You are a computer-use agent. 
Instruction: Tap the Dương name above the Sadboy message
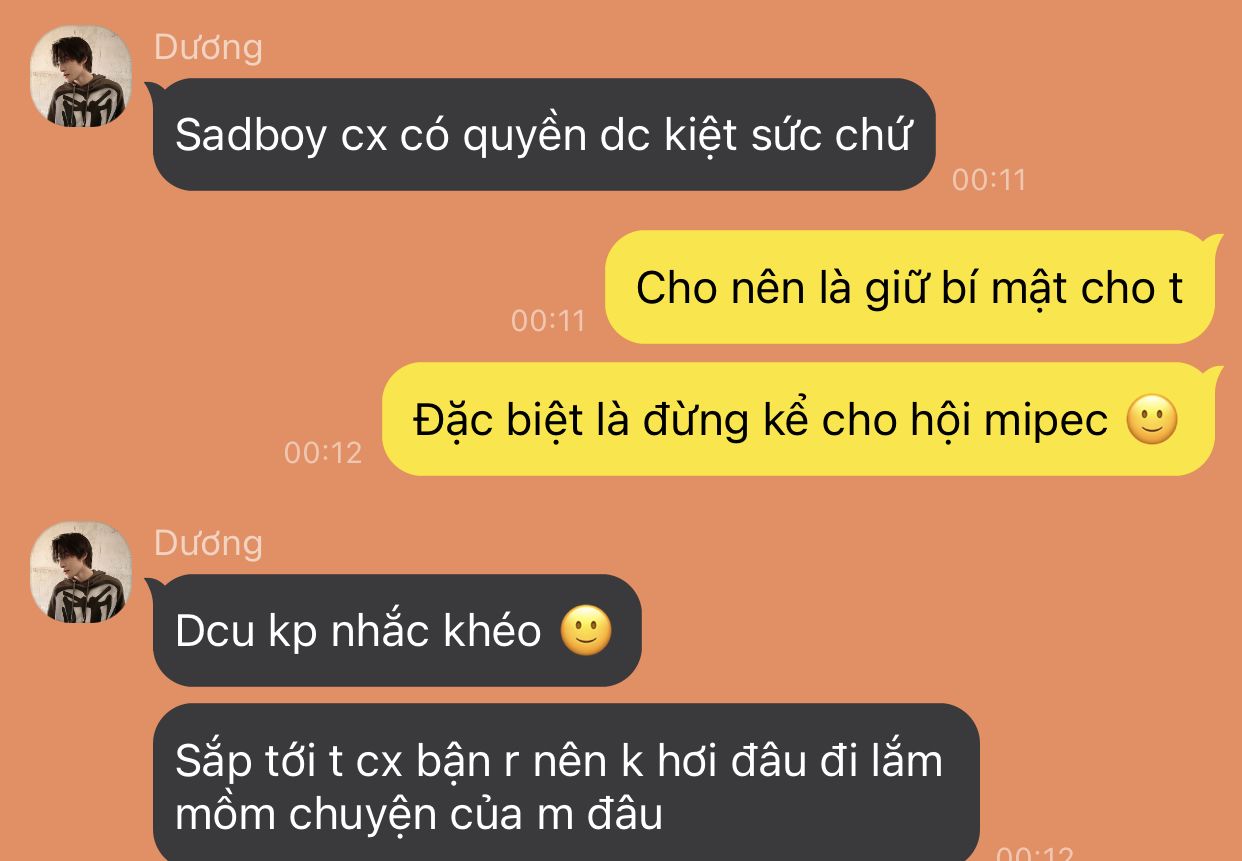[x=208, y=47]
